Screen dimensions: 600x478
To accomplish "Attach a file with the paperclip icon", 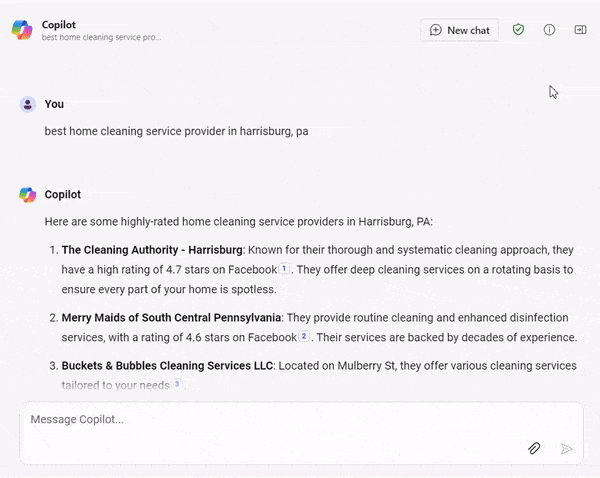I will tap(534, 449).
